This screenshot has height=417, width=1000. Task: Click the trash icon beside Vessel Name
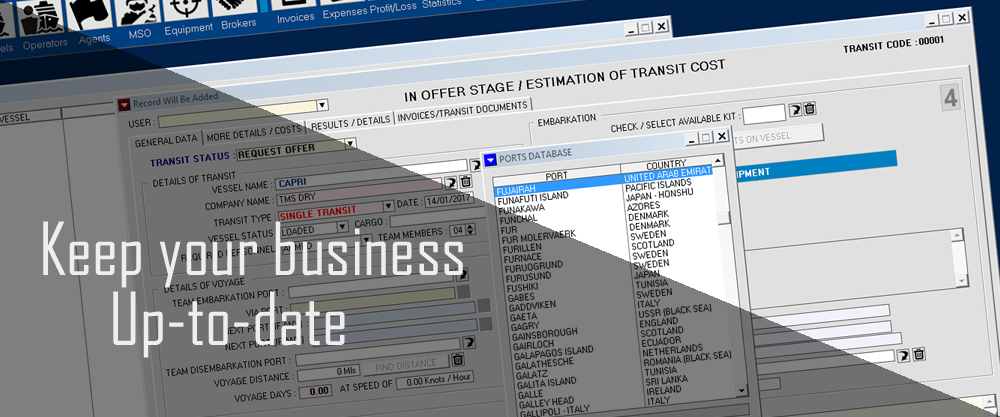466,182
